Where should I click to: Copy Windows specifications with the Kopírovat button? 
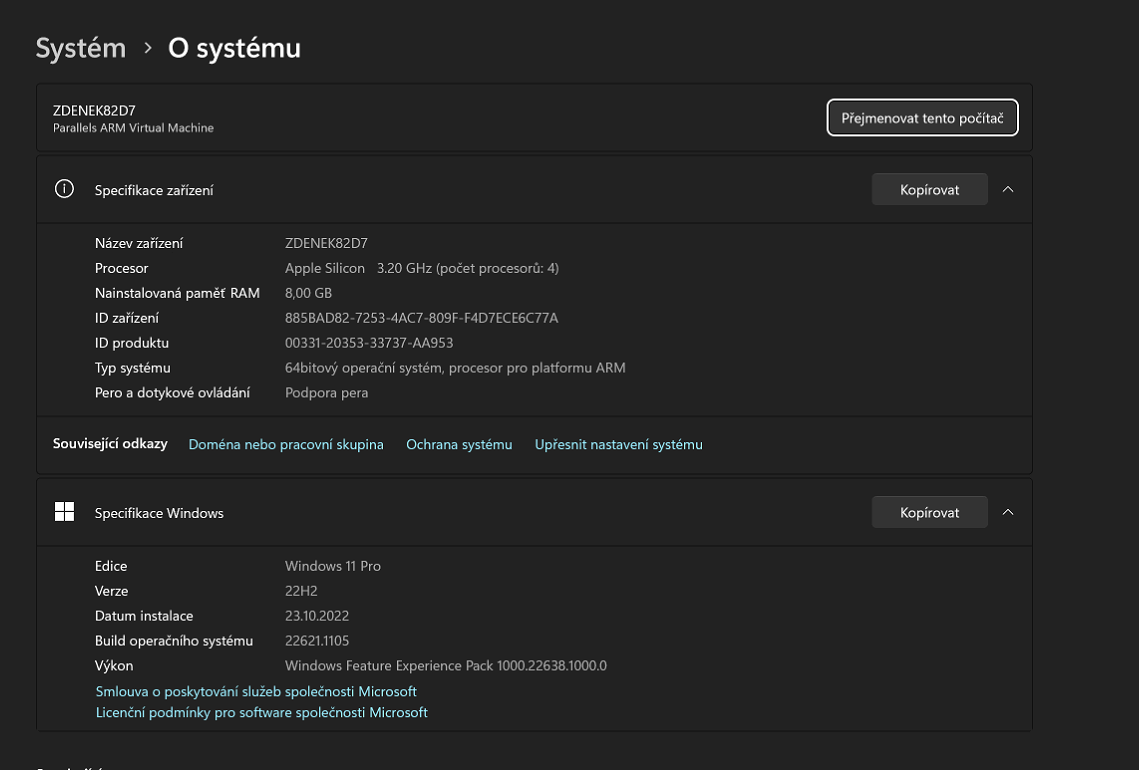tap(929, 512)
